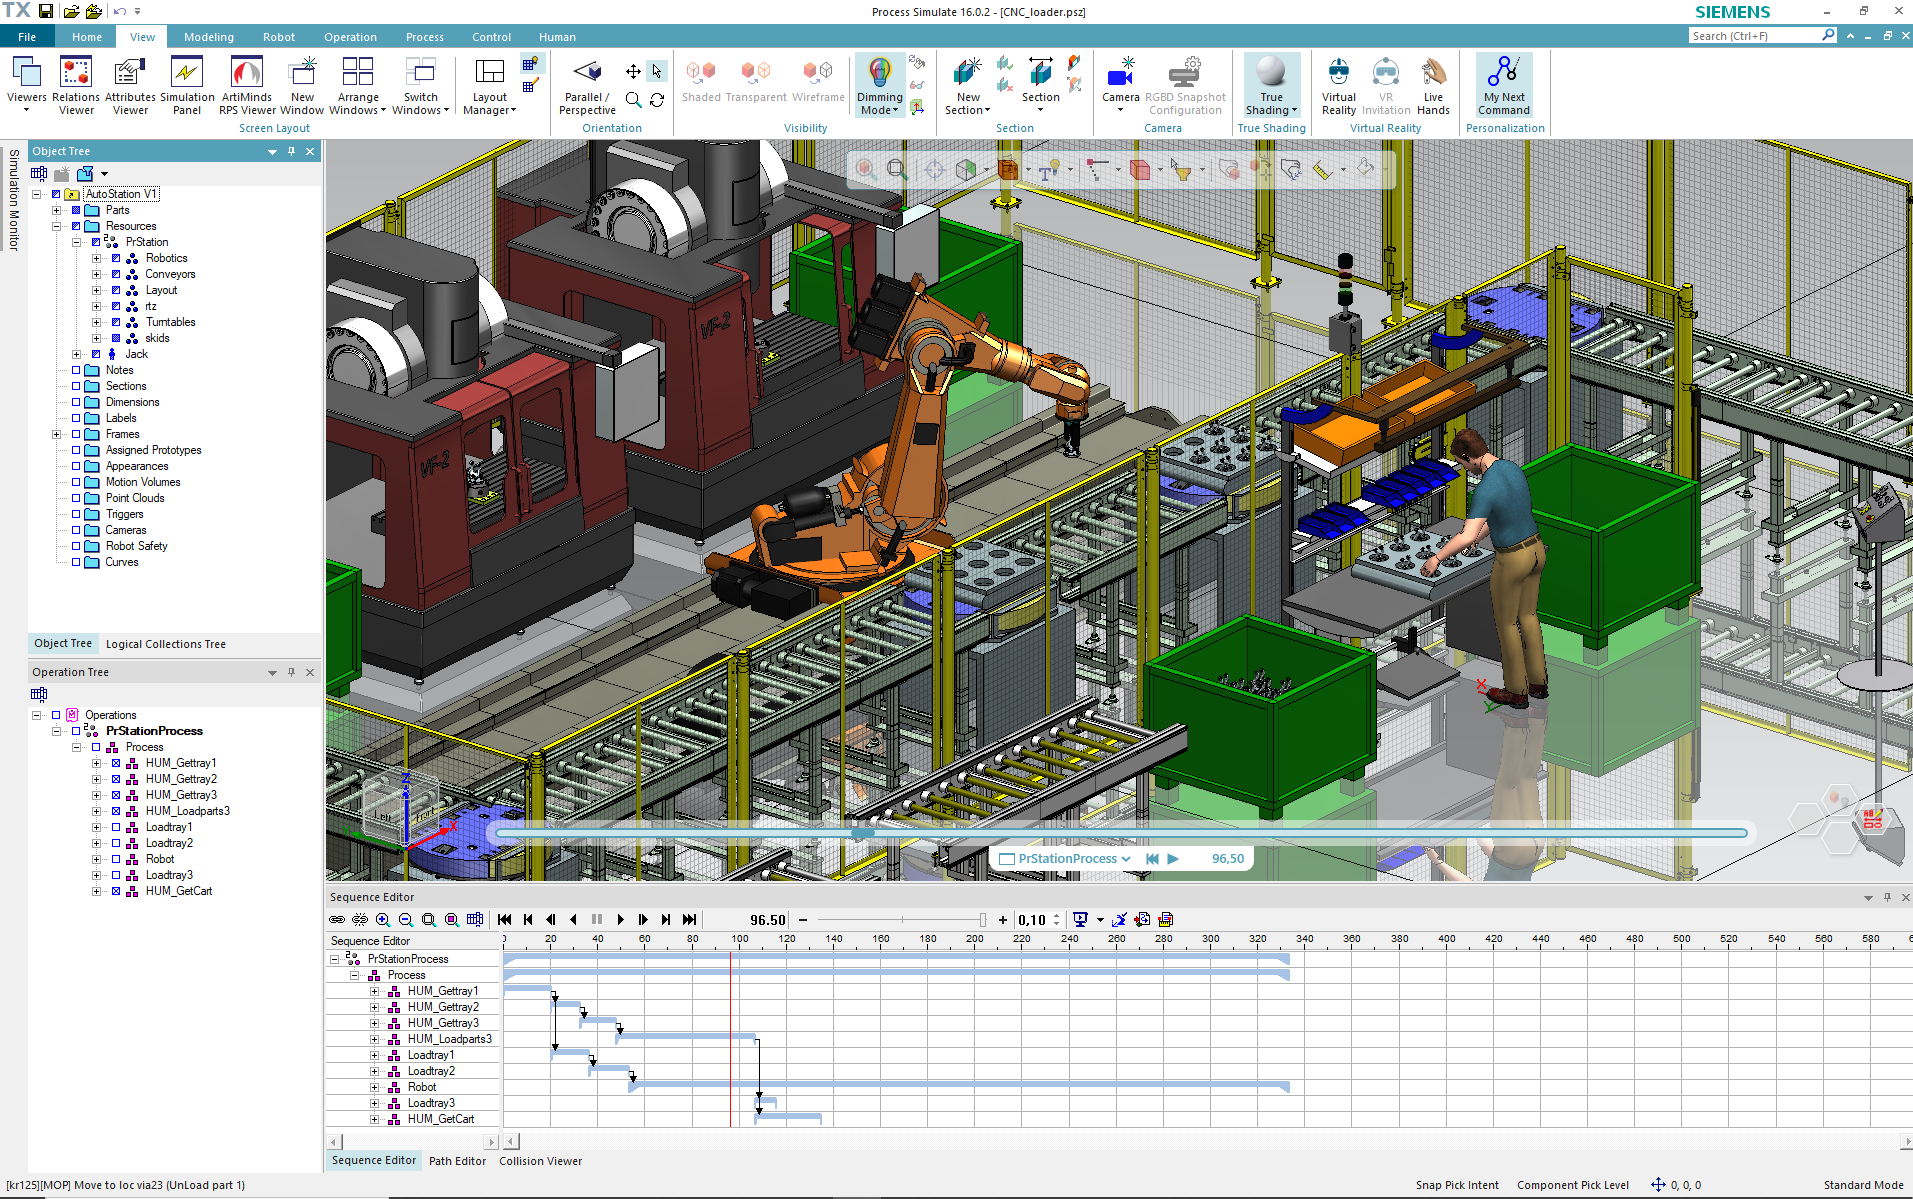This screenshot has width=1913, height=1199.
Task: Open the Path Editor tab
Action: (457, 1161)
